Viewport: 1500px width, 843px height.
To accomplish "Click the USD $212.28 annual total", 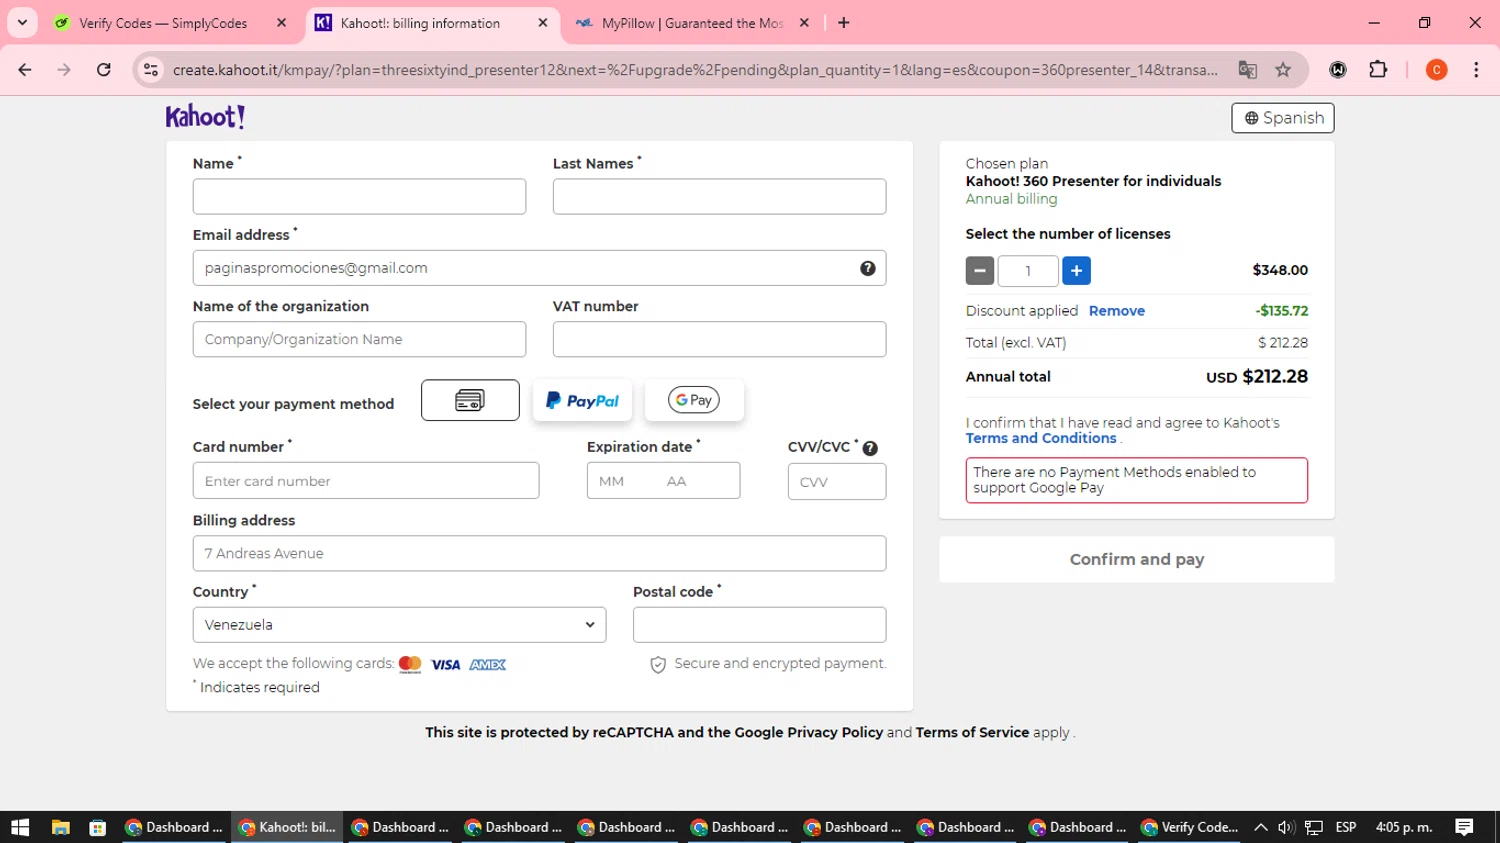I will coord(1257,377).
